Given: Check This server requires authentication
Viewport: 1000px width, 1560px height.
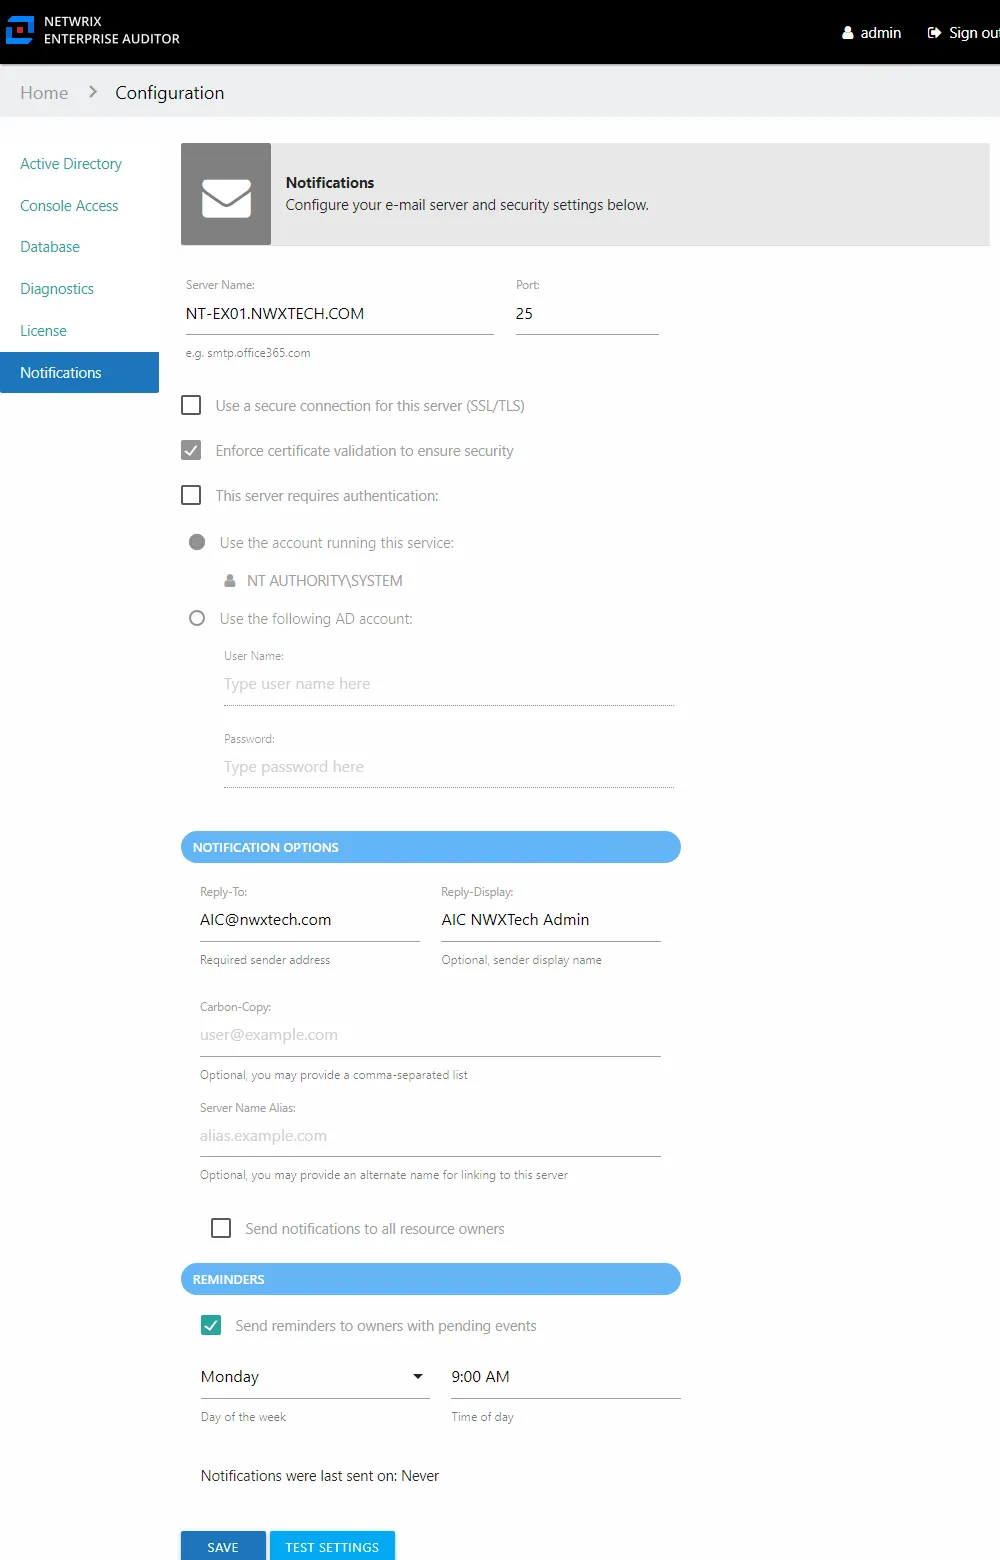Looking at the screenshot, I should pos(191,495).
